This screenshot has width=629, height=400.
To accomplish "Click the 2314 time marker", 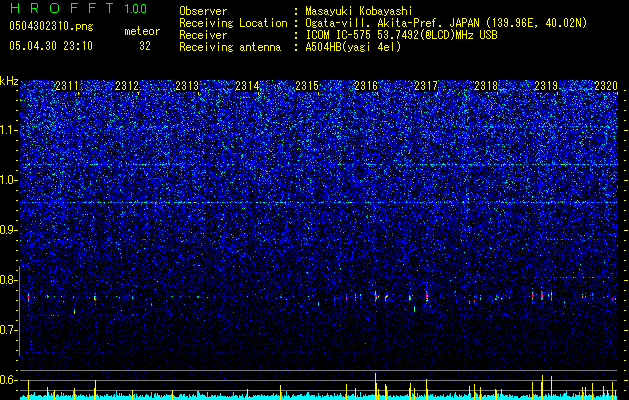I will coord(247,86).
